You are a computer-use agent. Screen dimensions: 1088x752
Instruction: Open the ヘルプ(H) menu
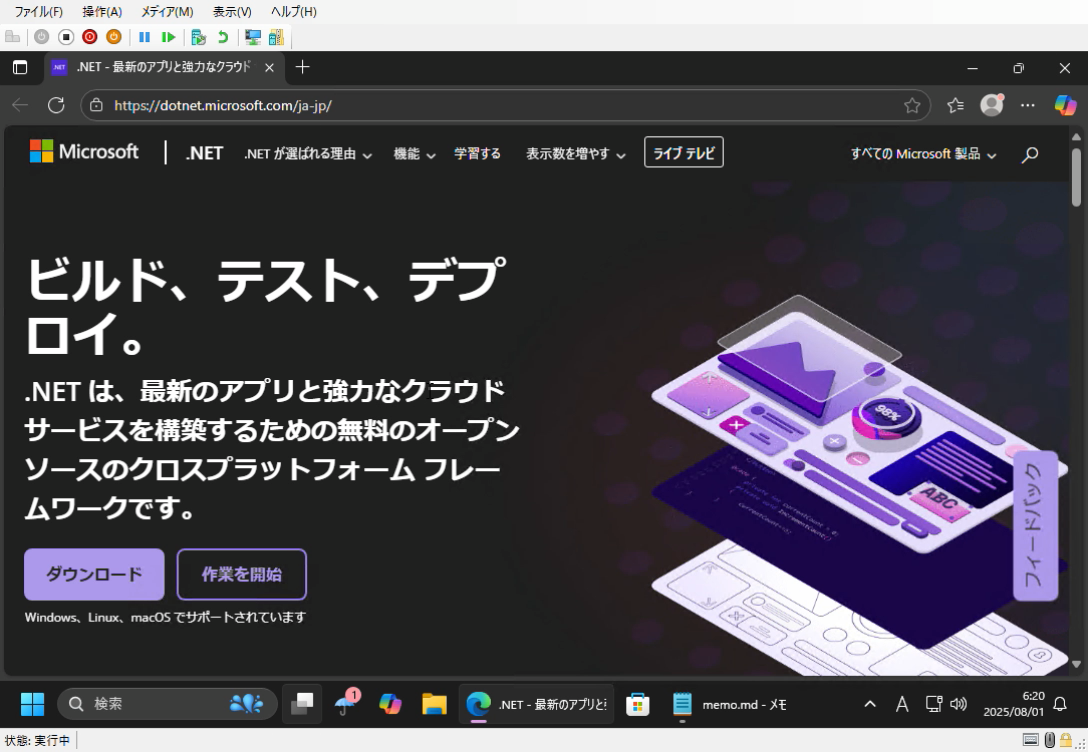294,12
